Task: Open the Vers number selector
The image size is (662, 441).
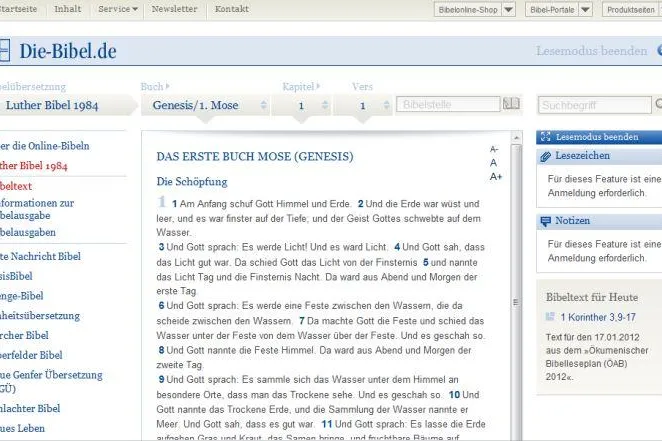Action: (363, 106)
